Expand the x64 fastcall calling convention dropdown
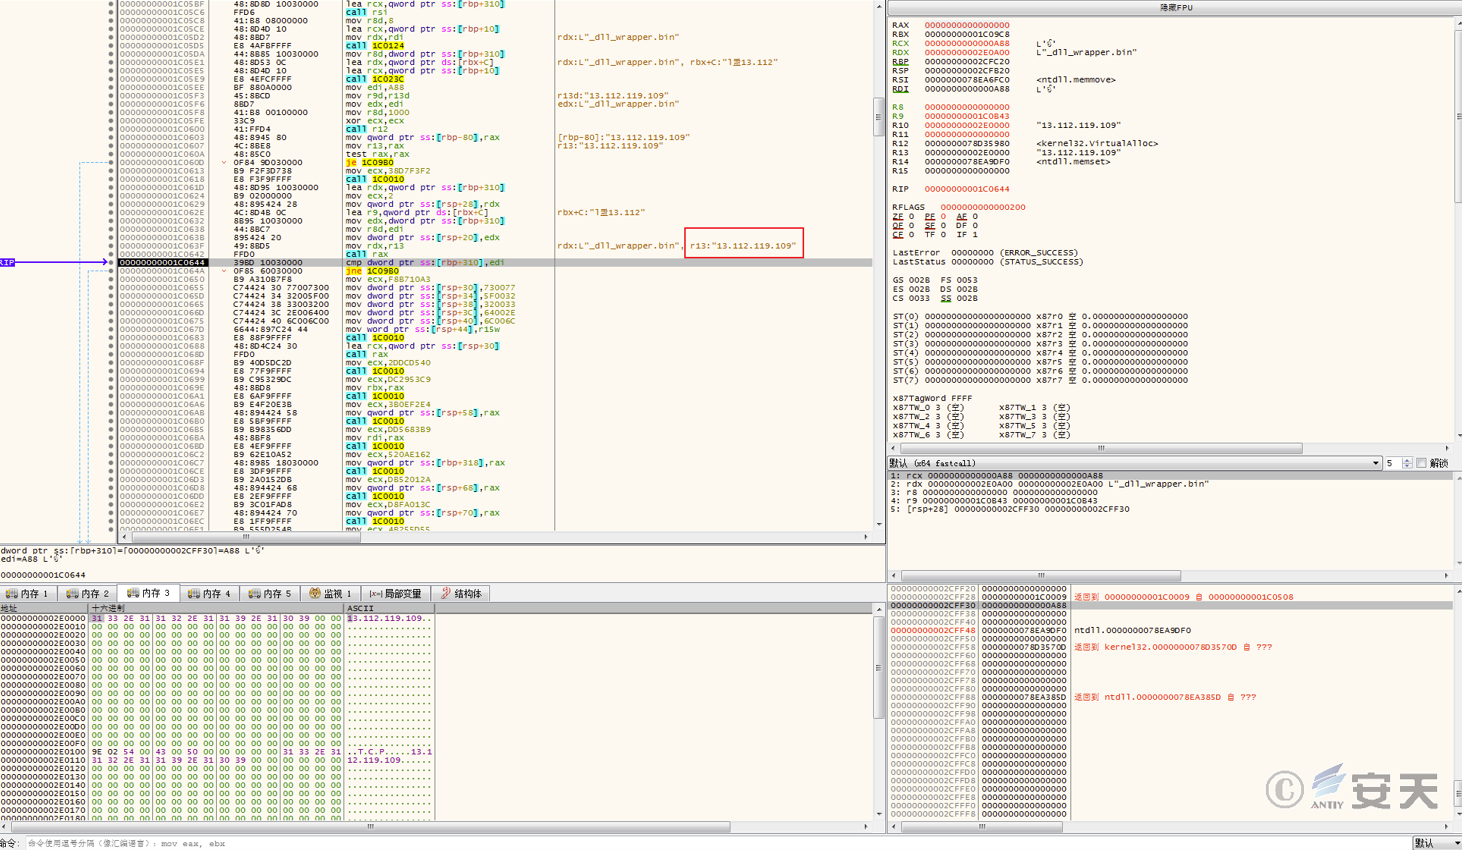 (1376, 463)
